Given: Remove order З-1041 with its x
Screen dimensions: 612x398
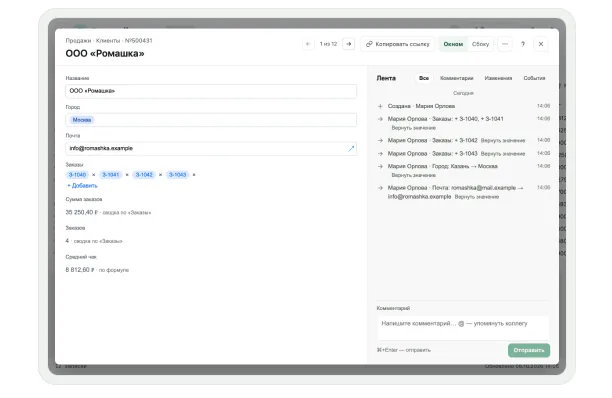Looking at the screenshot, I should pyautogui.click(x=127, y=175).
